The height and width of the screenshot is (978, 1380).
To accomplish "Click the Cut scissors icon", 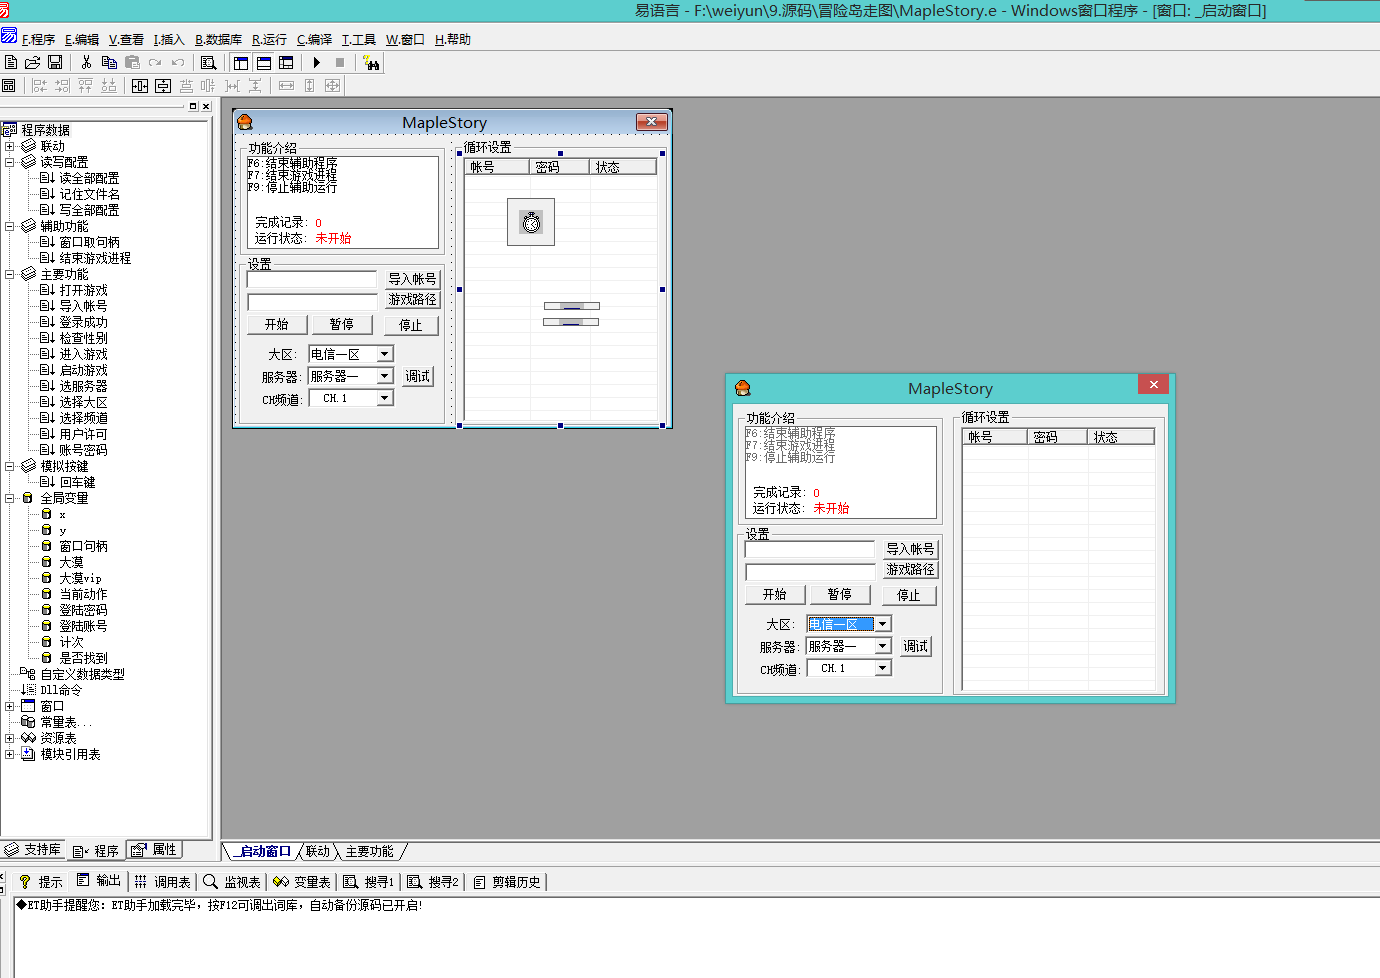I will [x=86, y=62].
